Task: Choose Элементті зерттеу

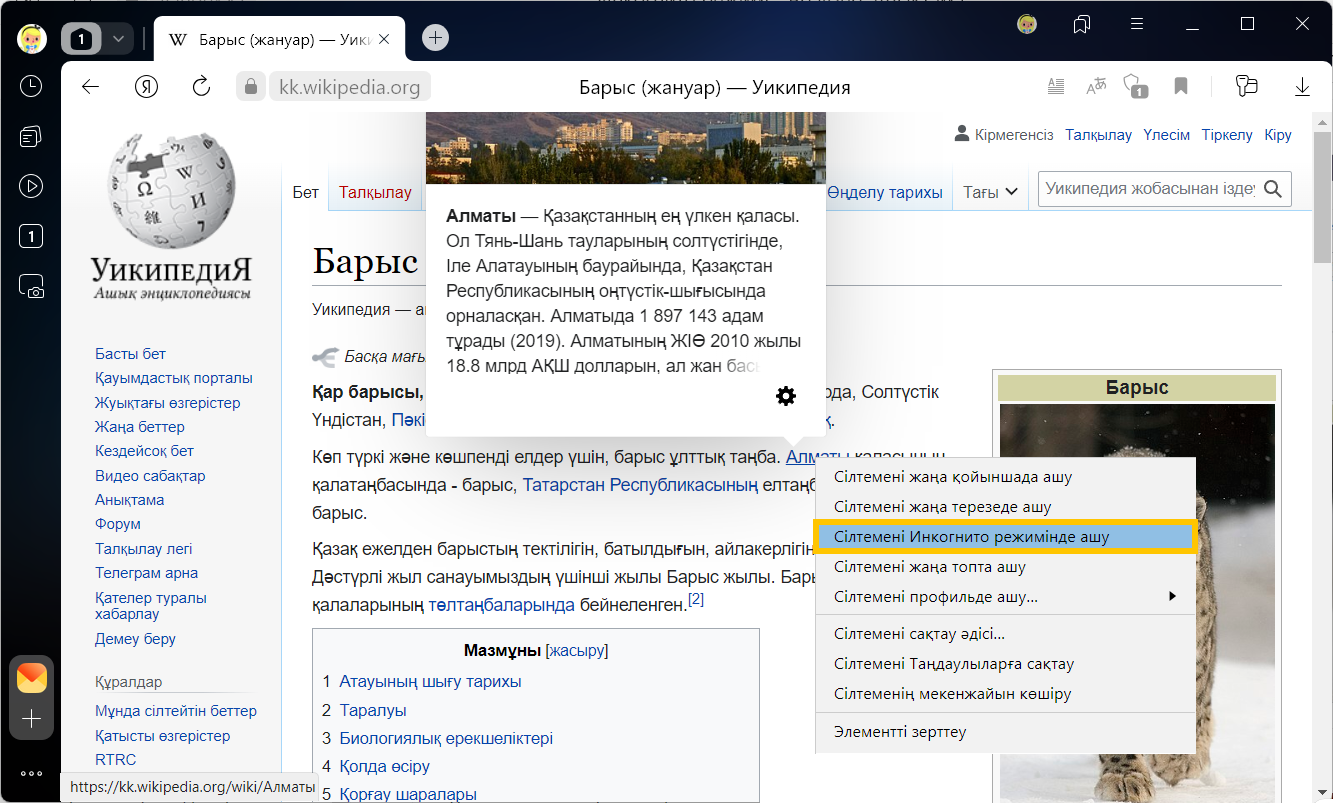Action: (x=1005, y=732)
